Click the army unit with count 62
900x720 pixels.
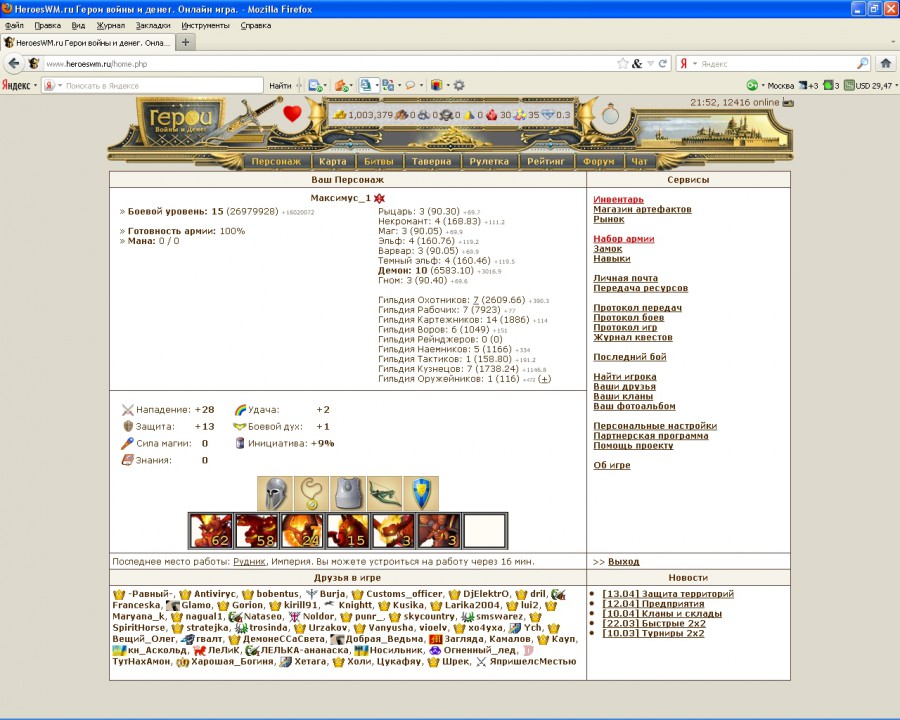(211, 531)
